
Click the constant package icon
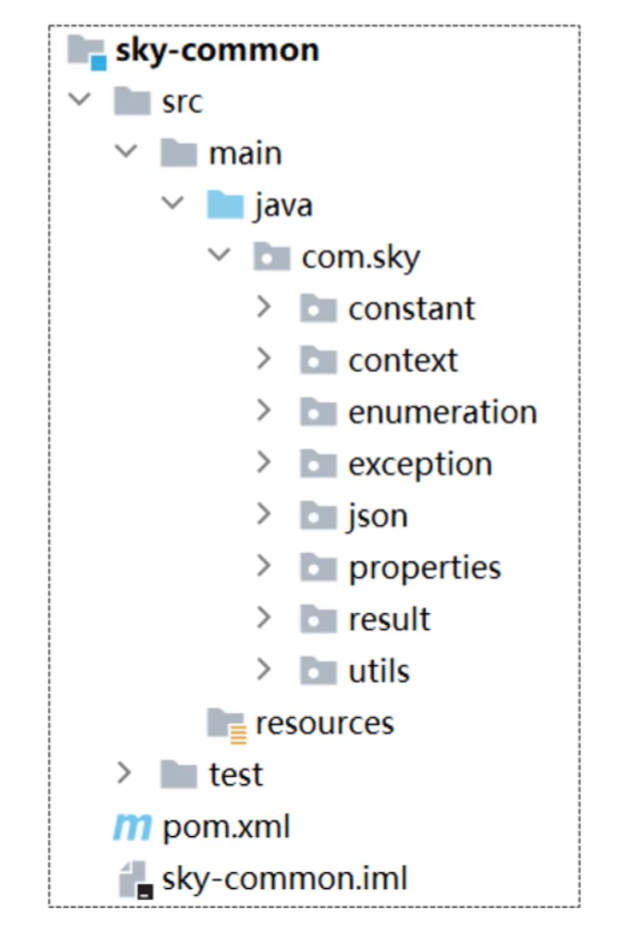click(318, 308)
